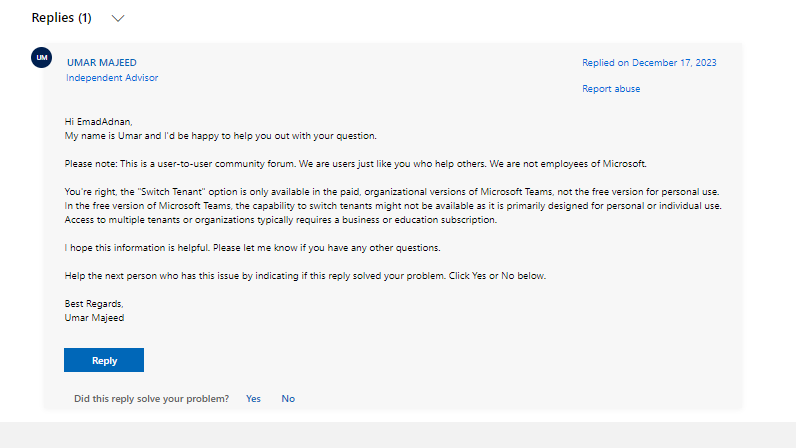Click the 'Help the next person' line
796x448 pixels.
(305, 275)
